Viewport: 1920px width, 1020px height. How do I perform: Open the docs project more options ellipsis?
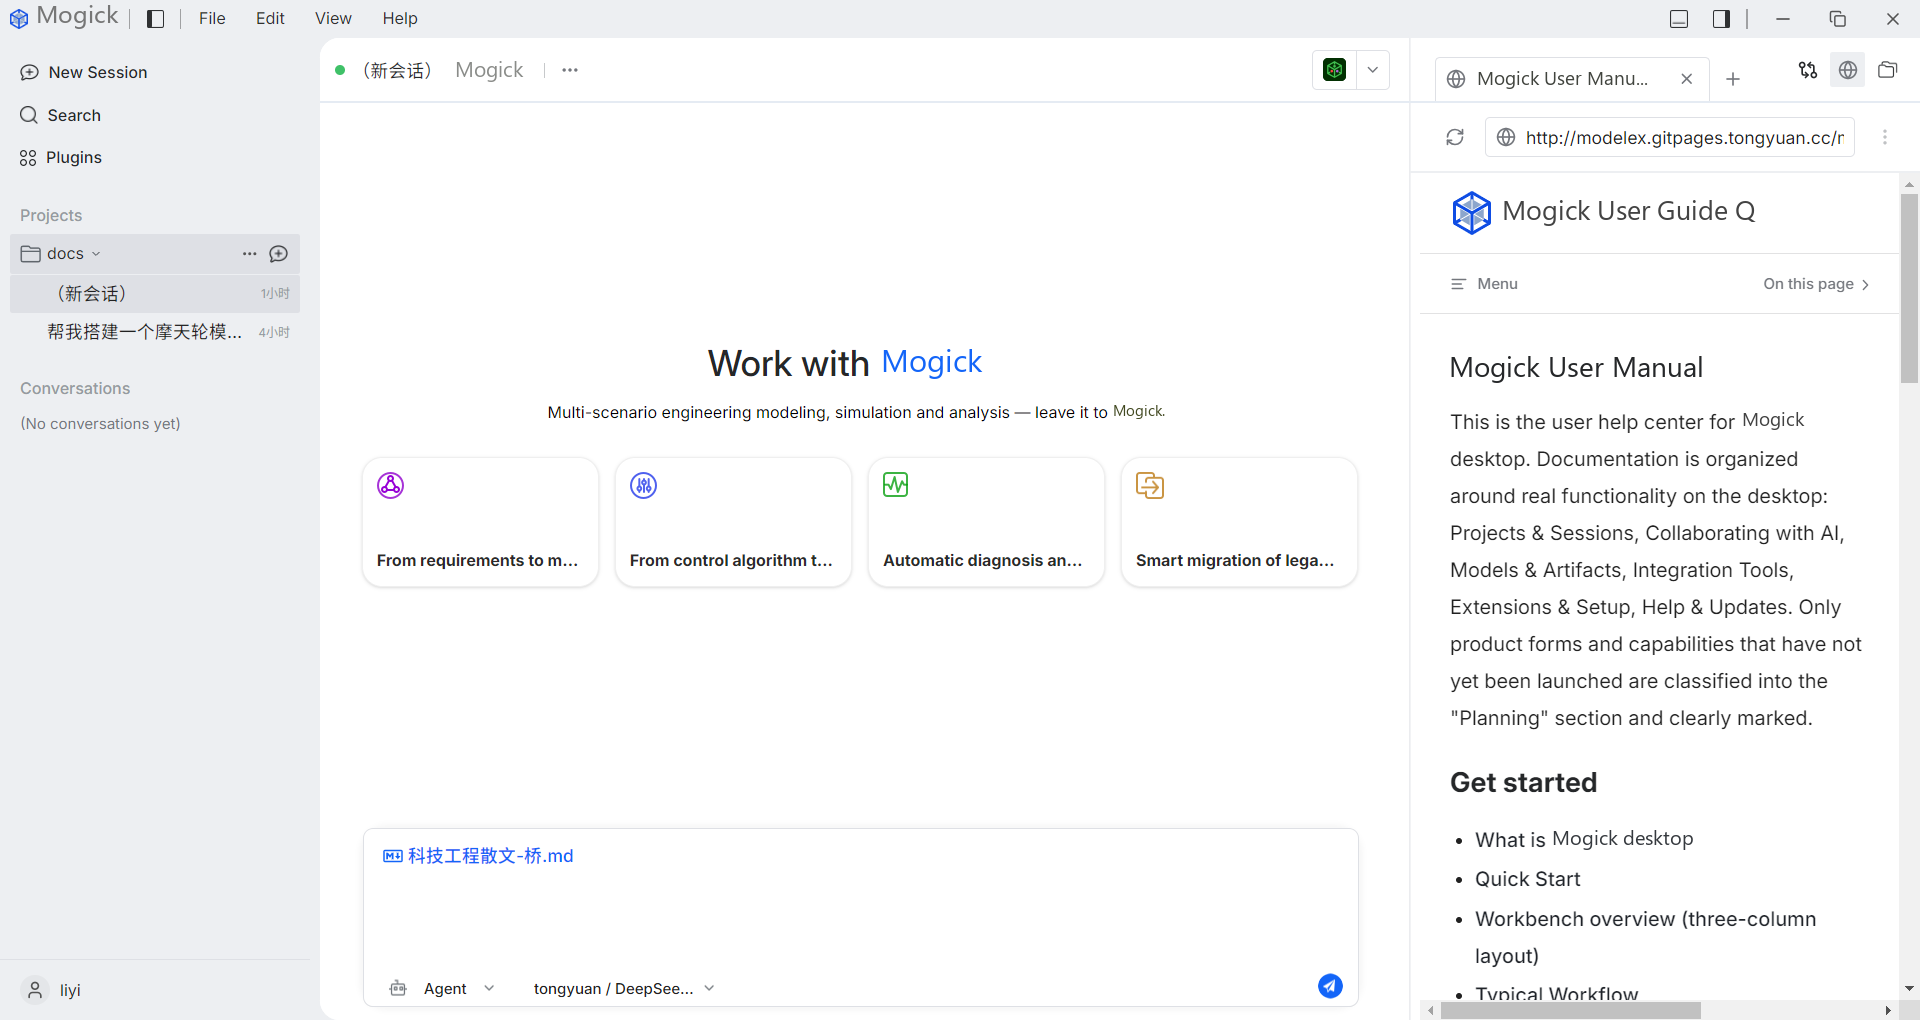pos(250,254)
